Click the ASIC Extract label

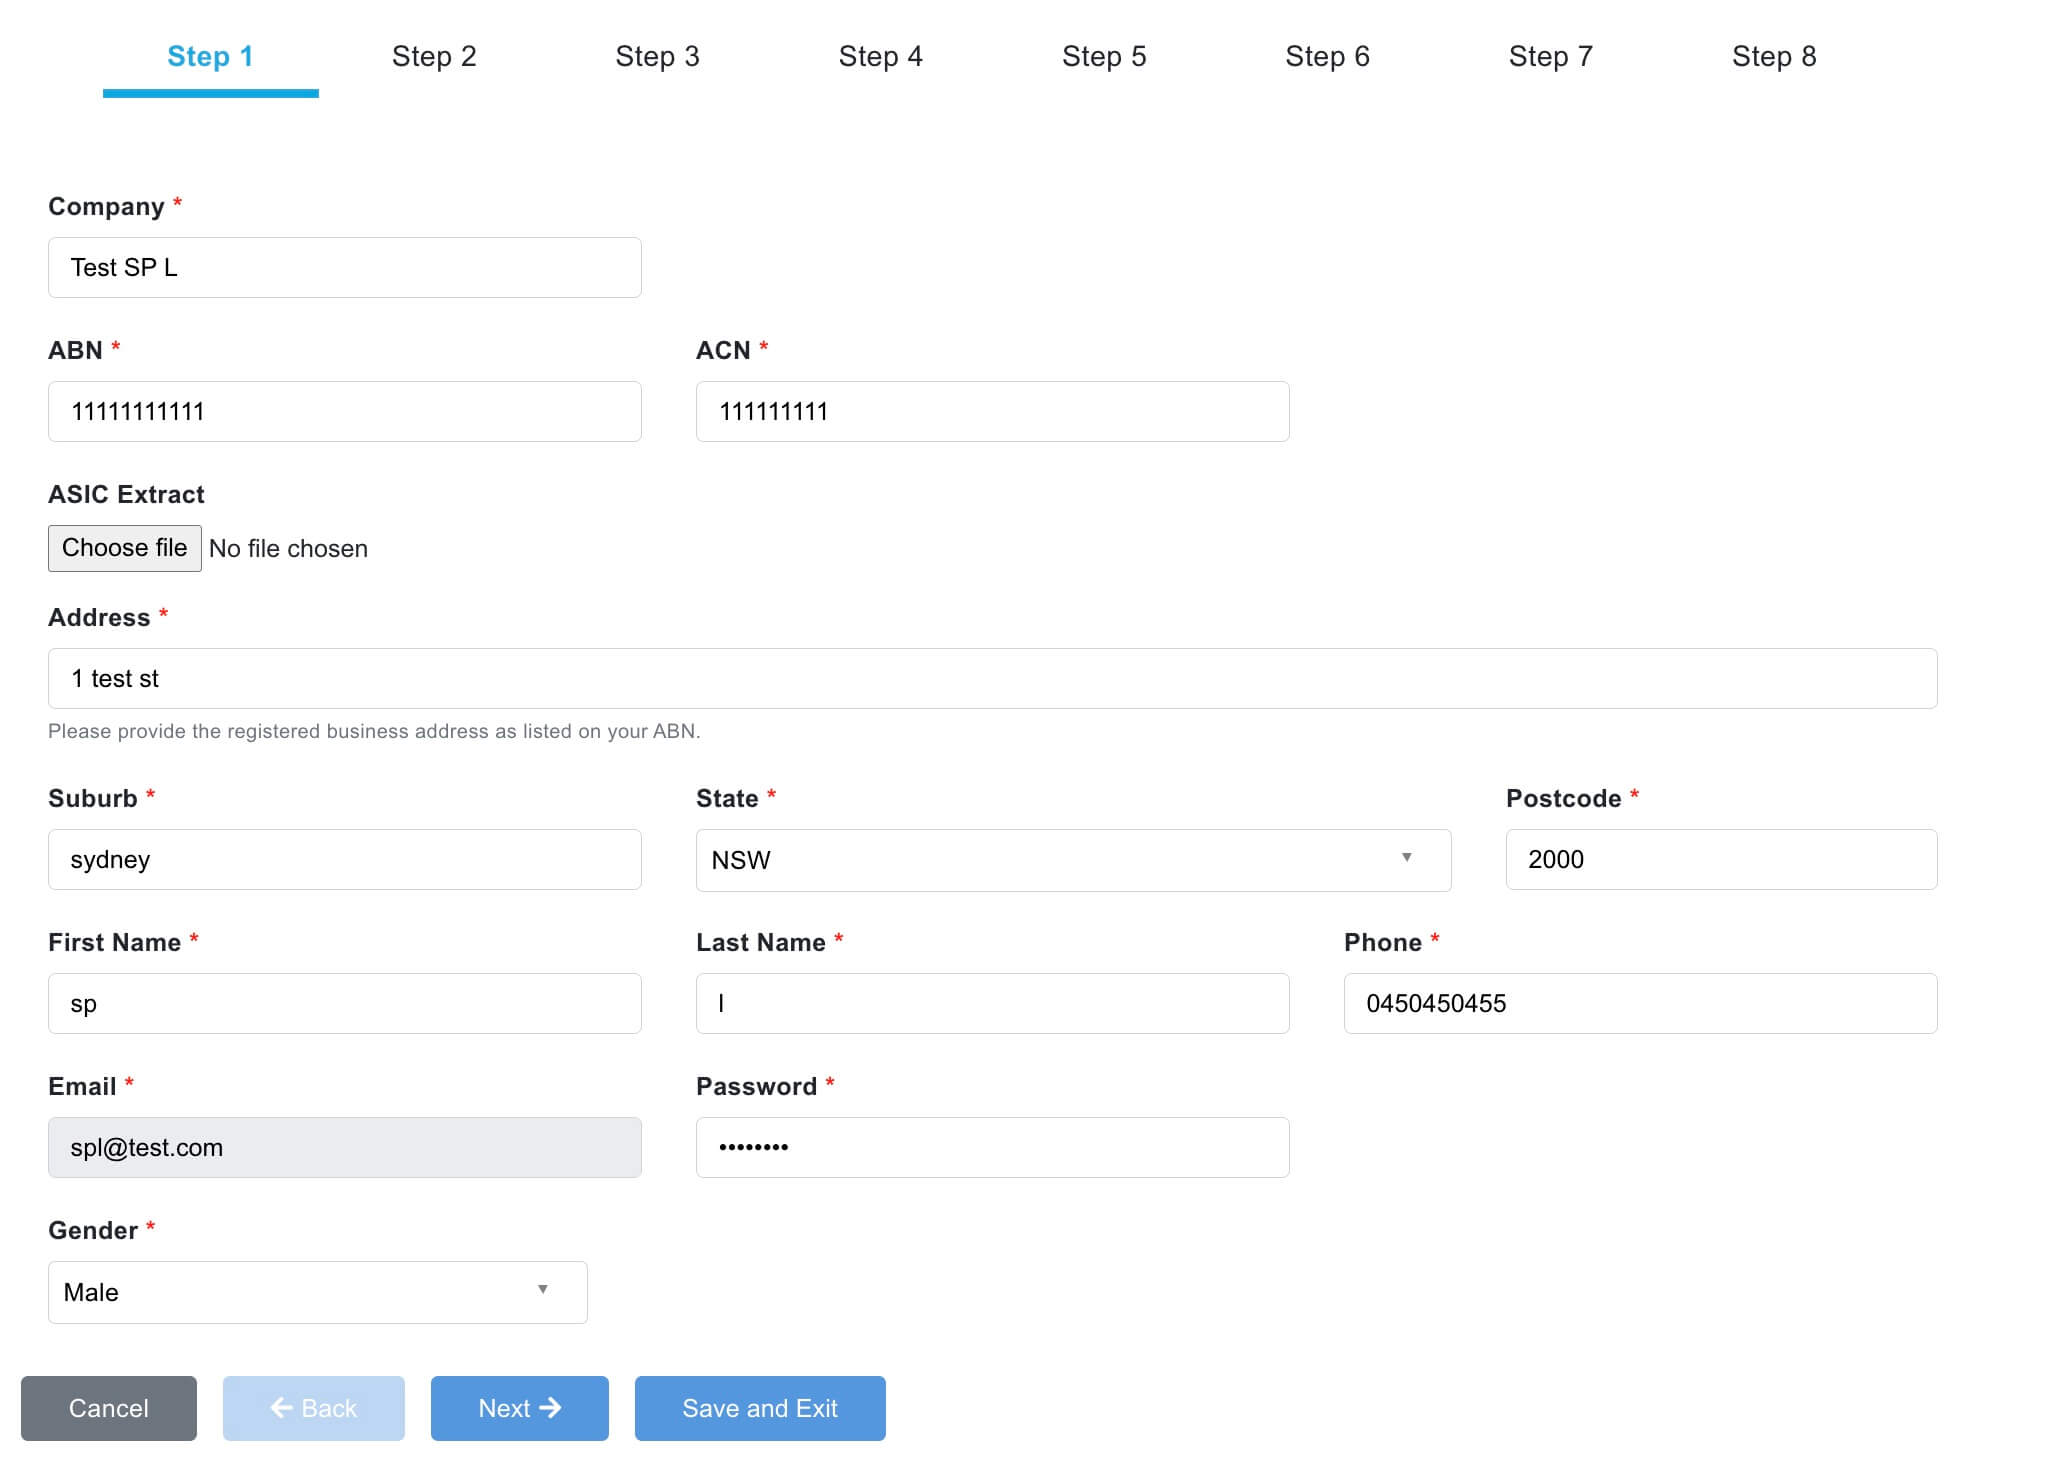tap(126, 494)
